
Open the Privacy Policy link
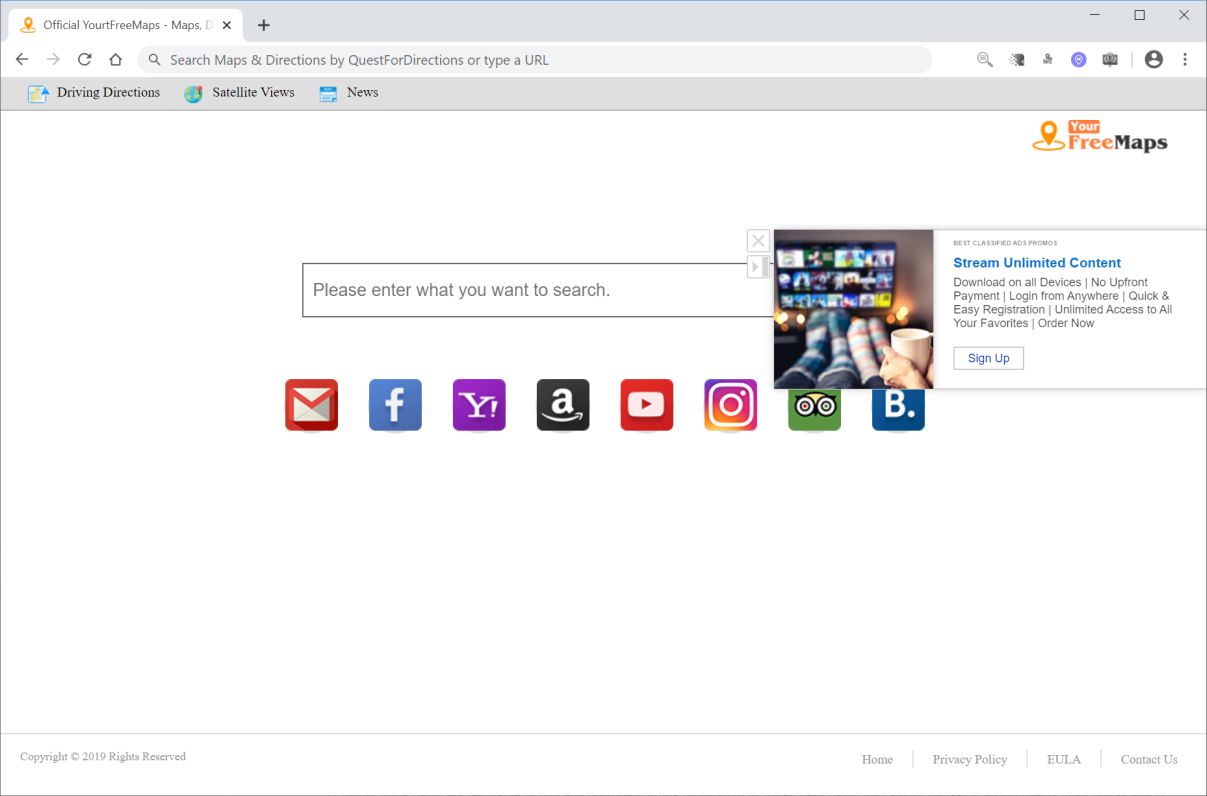coord(969,759)
